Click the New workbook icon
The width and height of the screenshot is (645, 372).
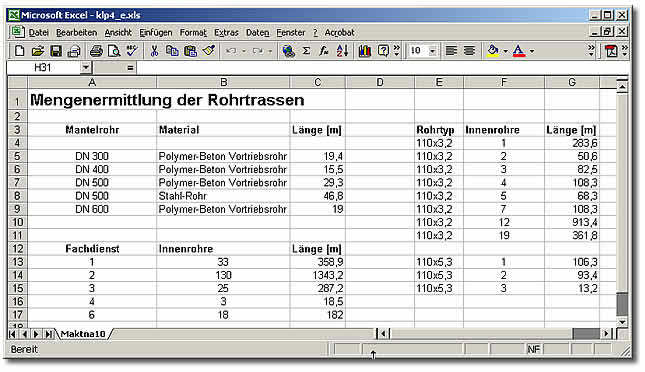coord(19,51)
